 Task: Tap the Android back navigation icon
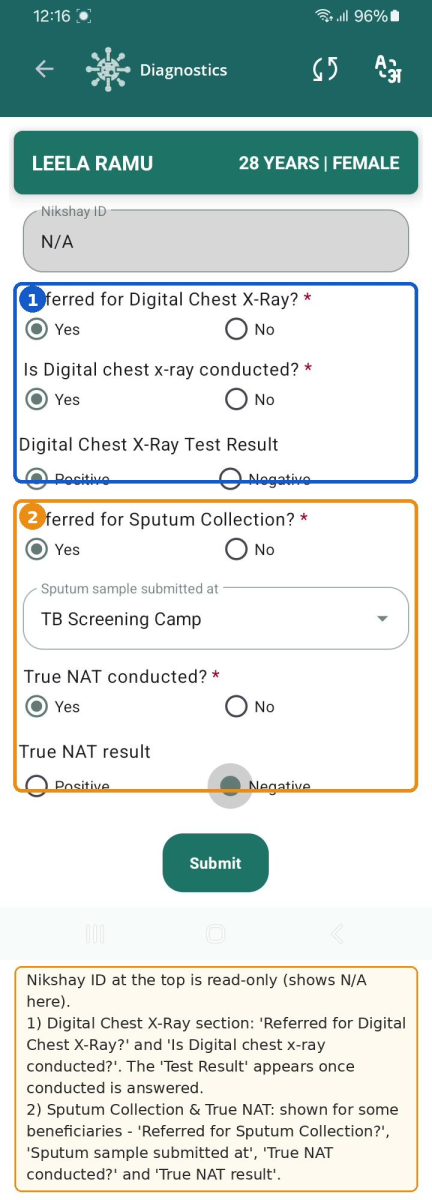click(x=337, y=934)
